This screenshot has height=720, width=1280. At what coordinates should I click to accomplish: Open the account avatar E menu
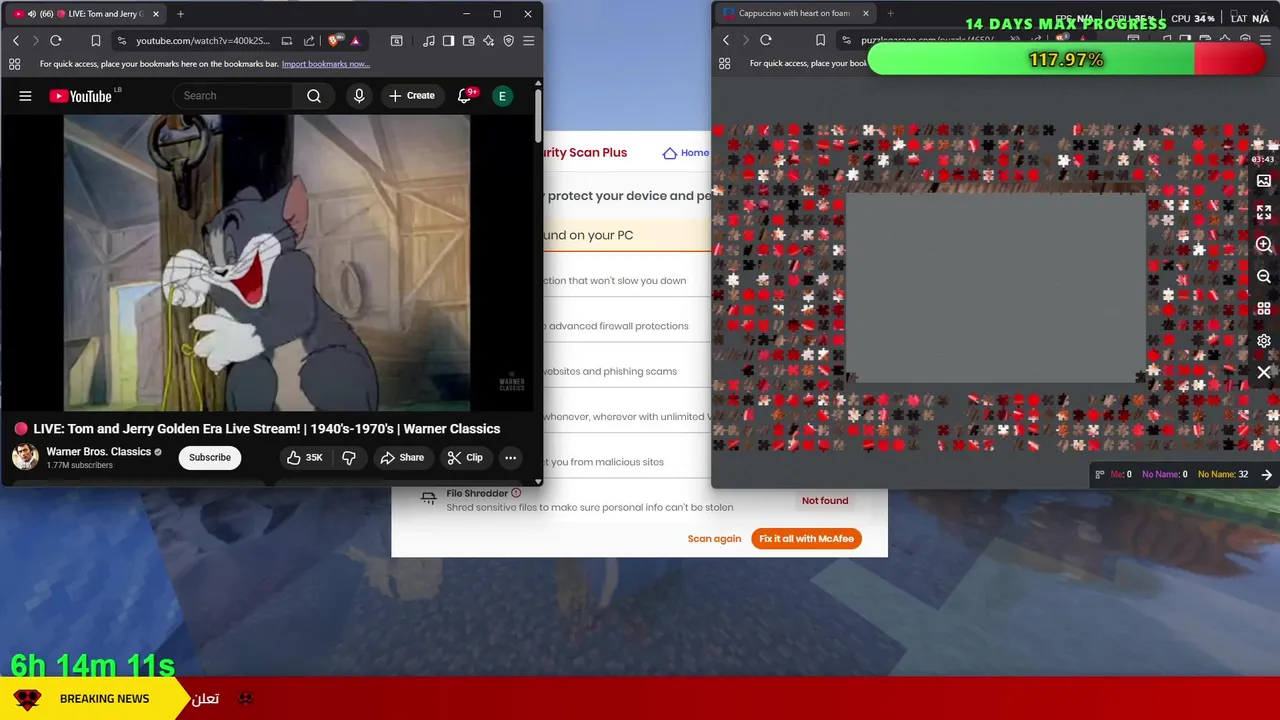pyautogui.click(x=503, y=96)
